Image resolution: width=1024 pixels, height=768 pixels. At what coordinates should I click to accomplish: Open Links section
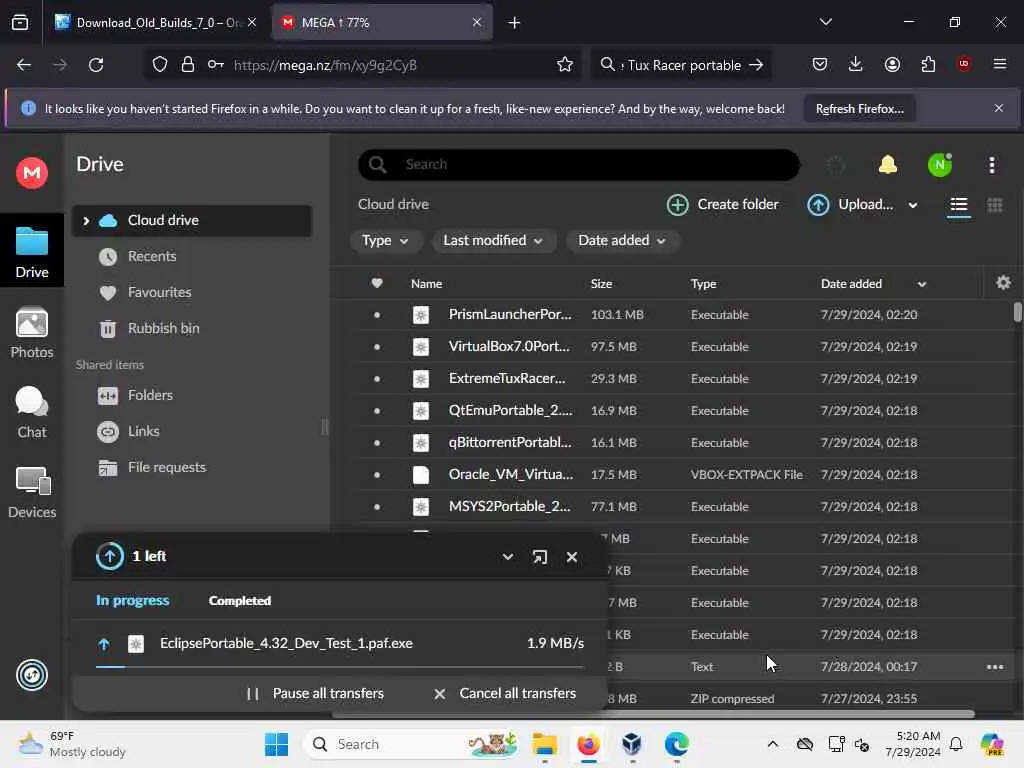tap(143, 431)
